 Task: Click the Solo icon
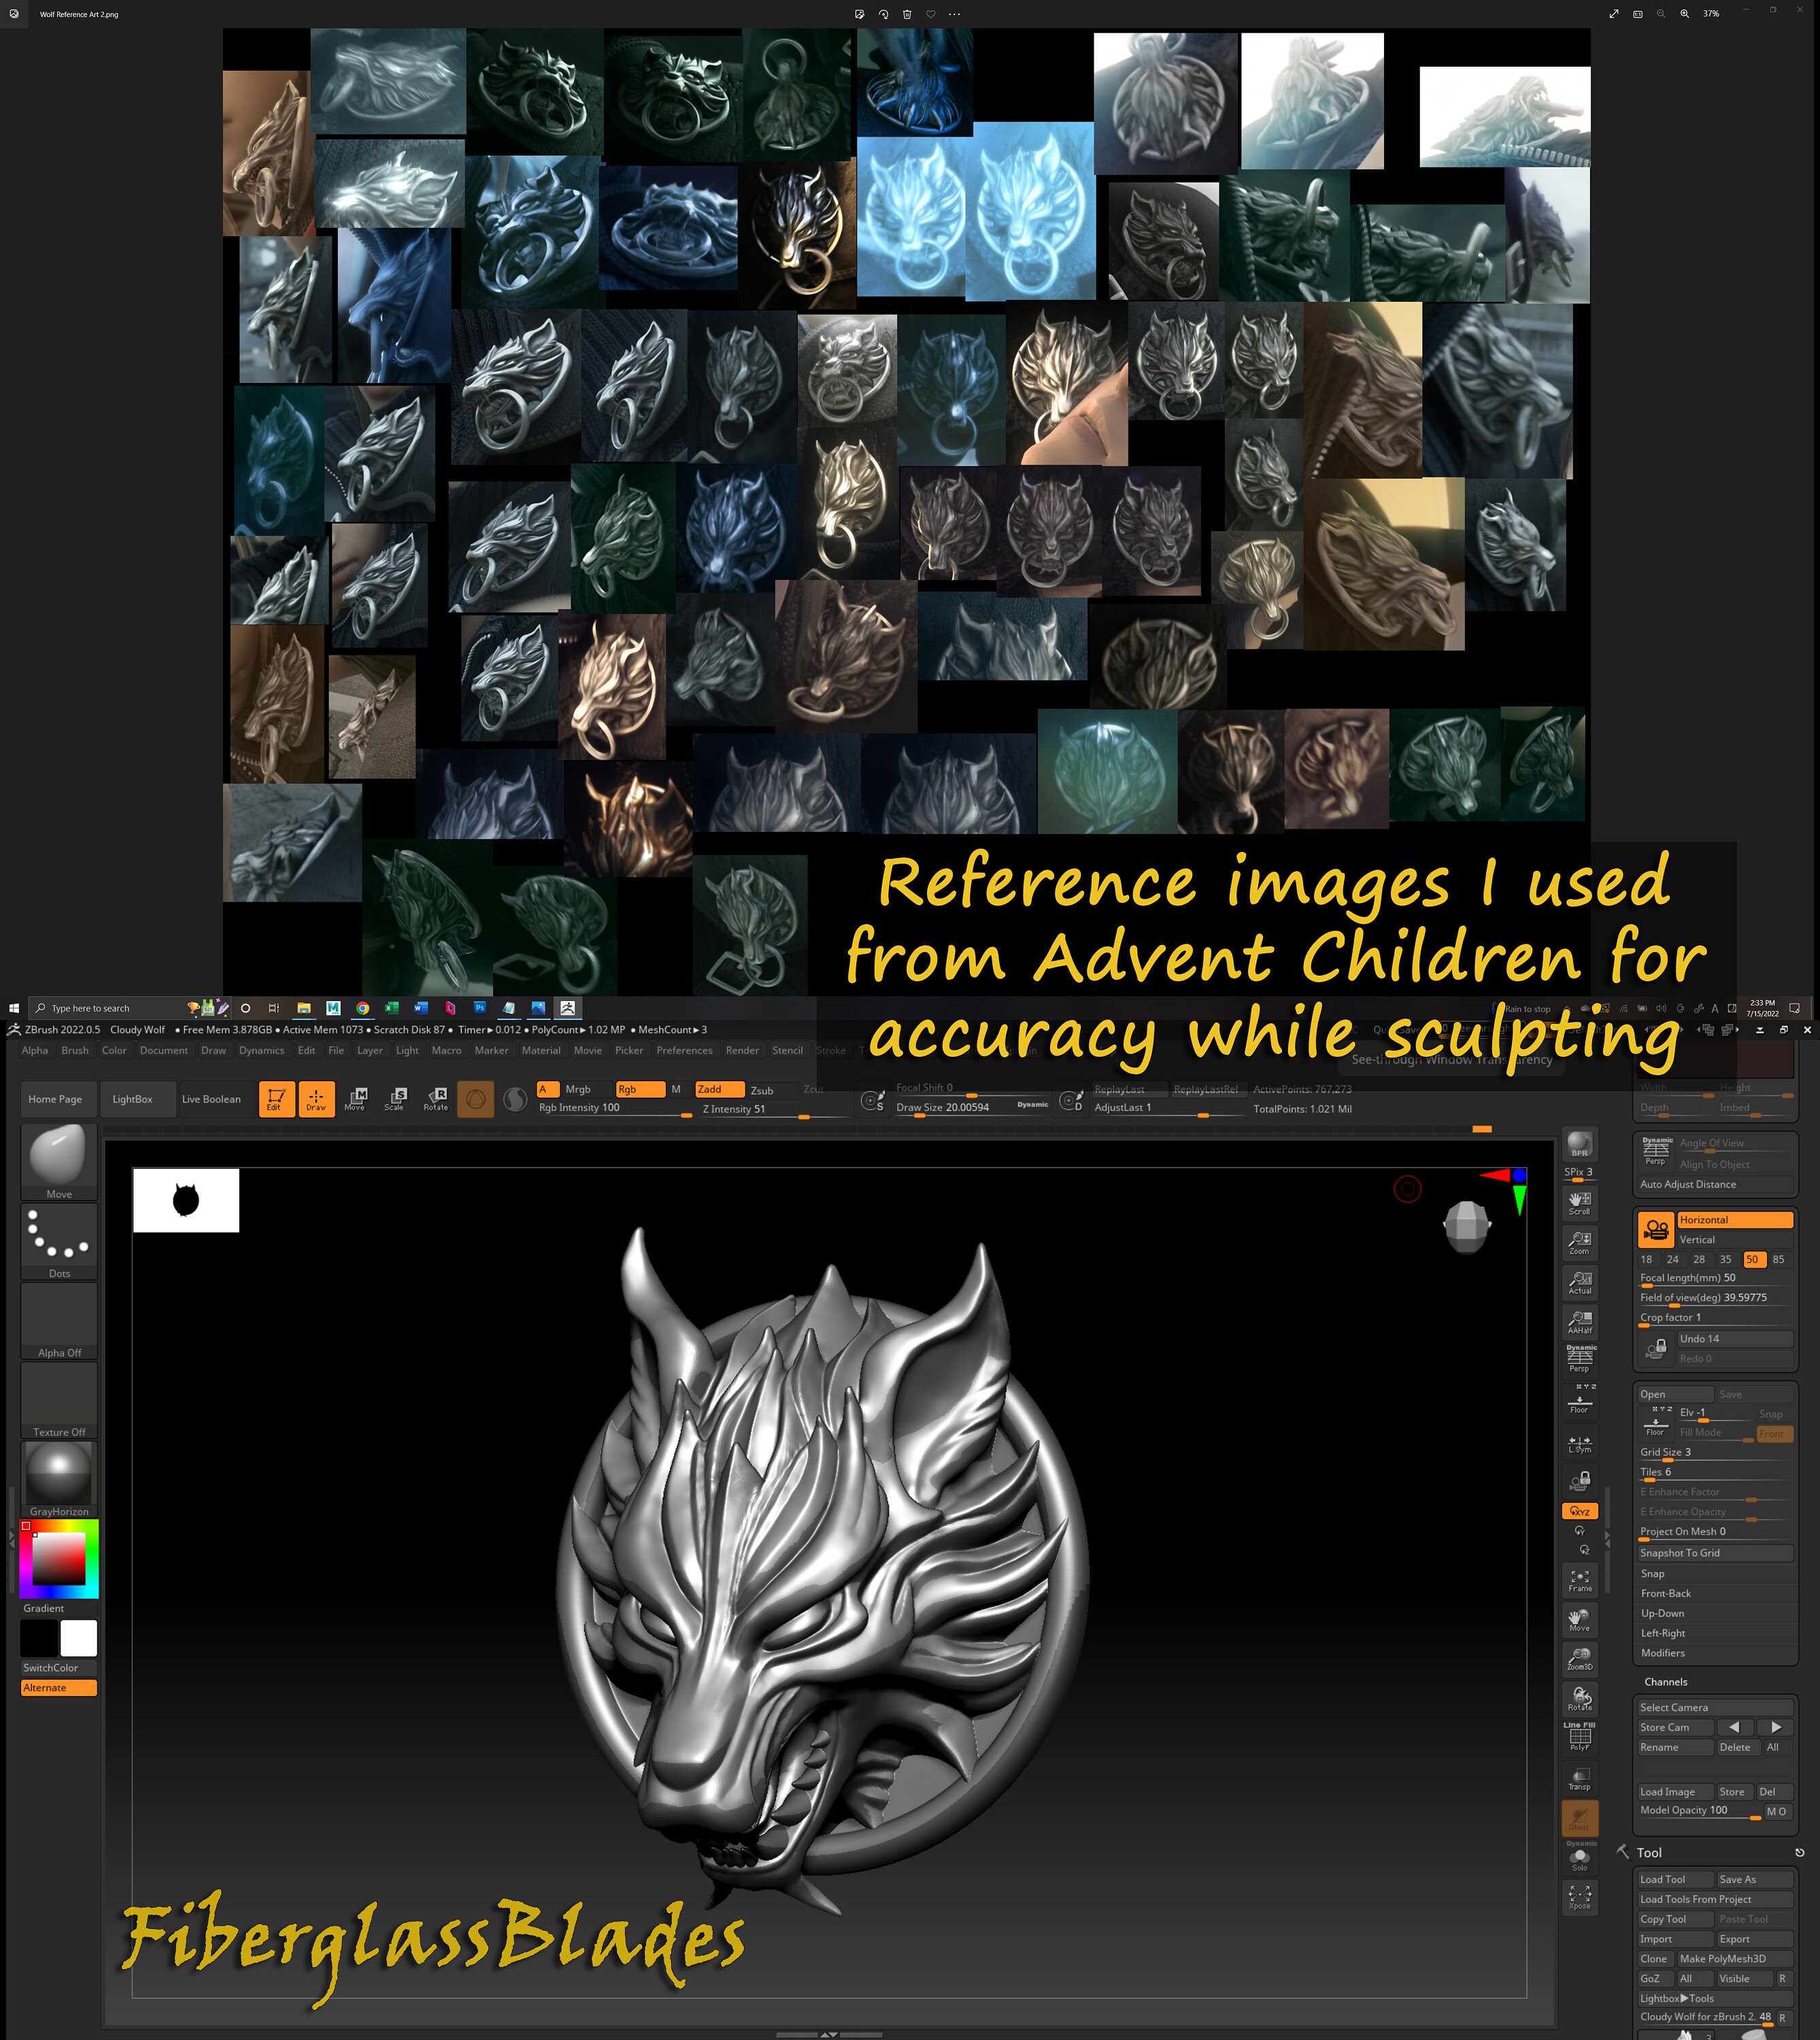1579,1858
